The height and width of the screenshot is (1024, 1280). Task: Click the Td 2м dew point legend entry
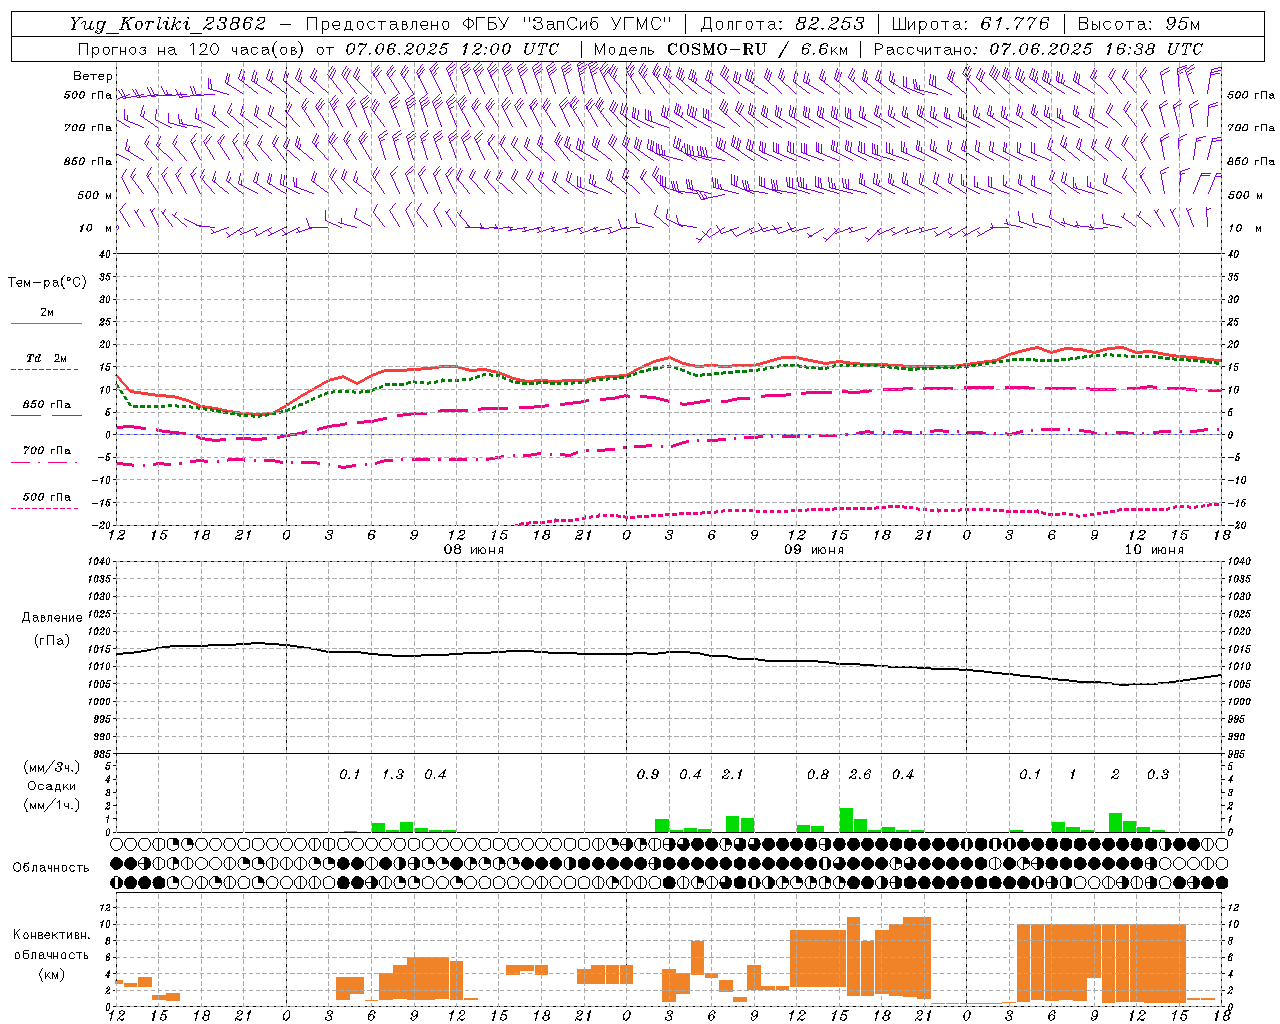click(x=47, y=358)
